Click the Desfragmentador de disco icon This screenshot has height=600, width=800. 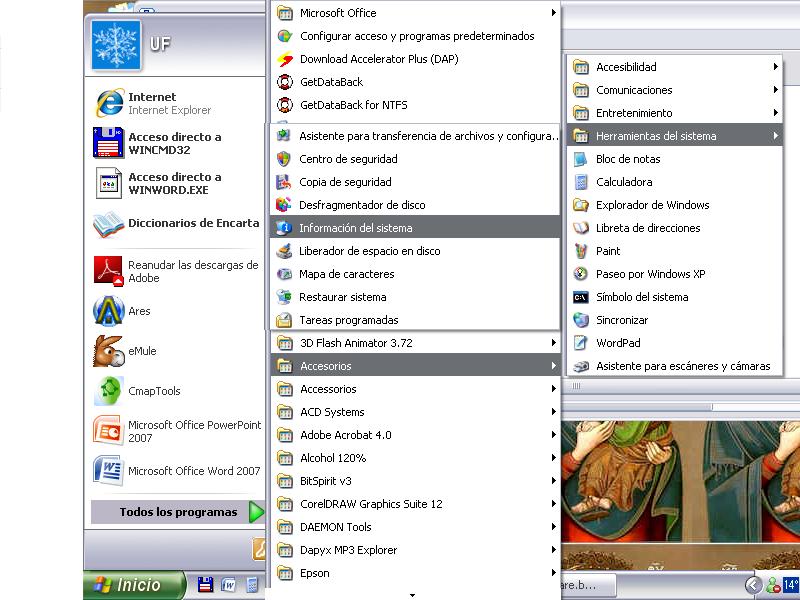coord(284,205)
